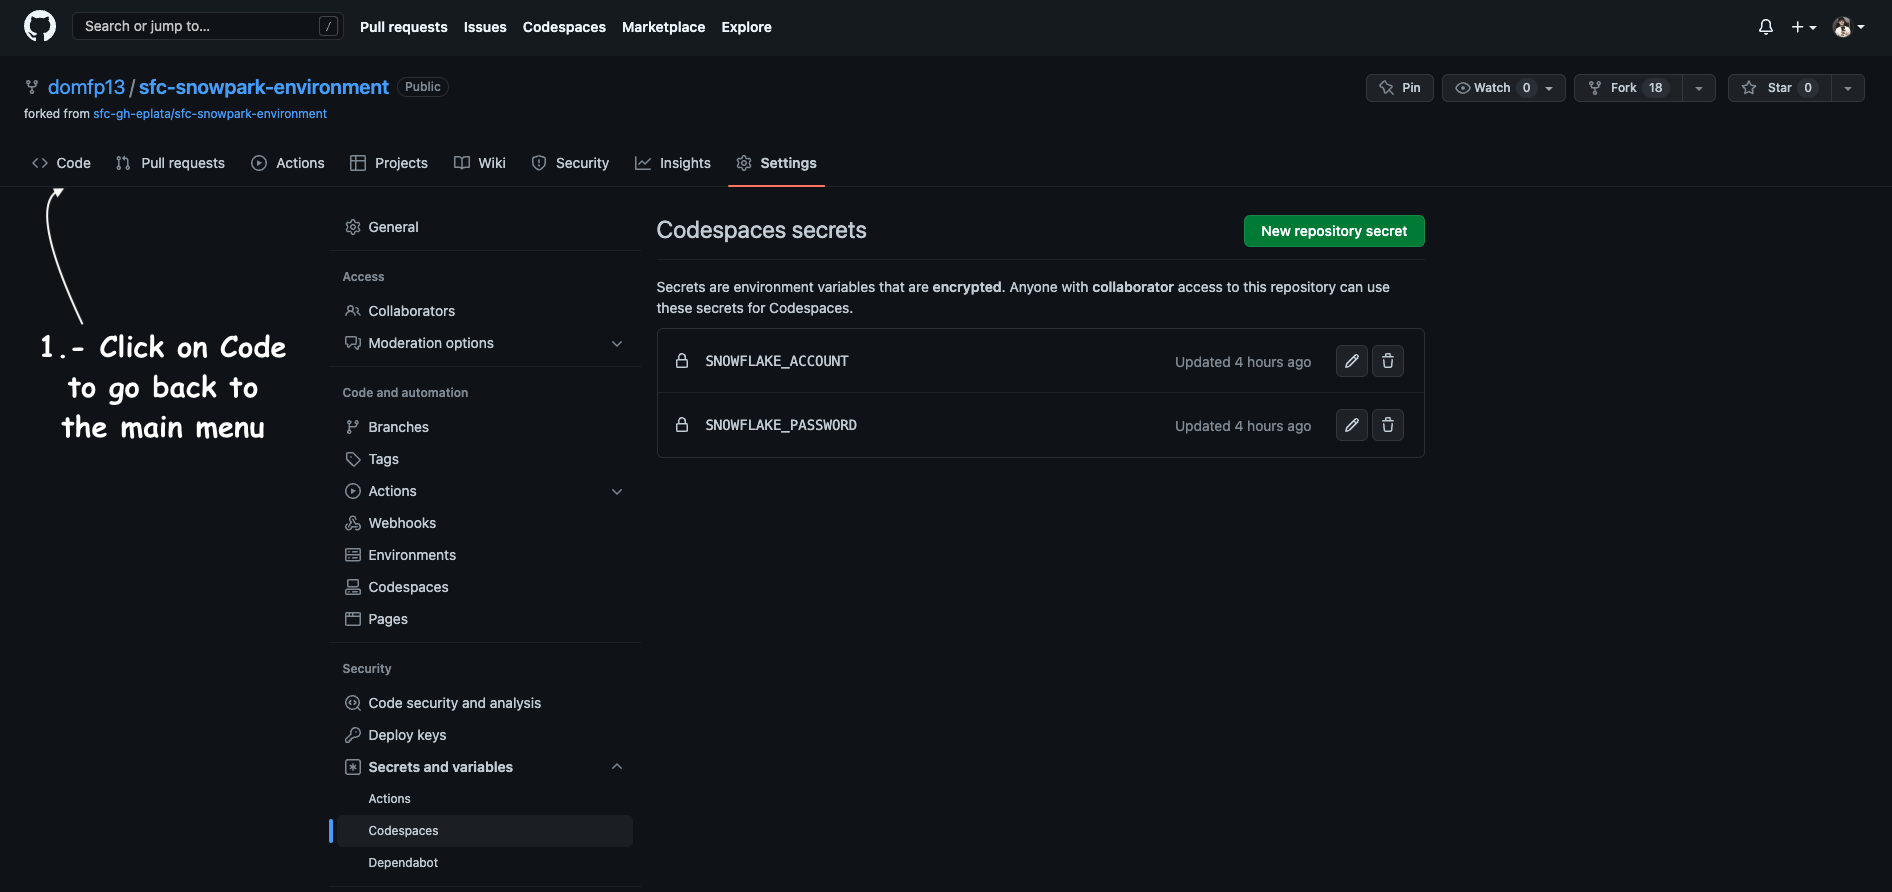1892x892 pixels.
Task: Open the sfc-snowpark-environment repository link
Action: 264,87
